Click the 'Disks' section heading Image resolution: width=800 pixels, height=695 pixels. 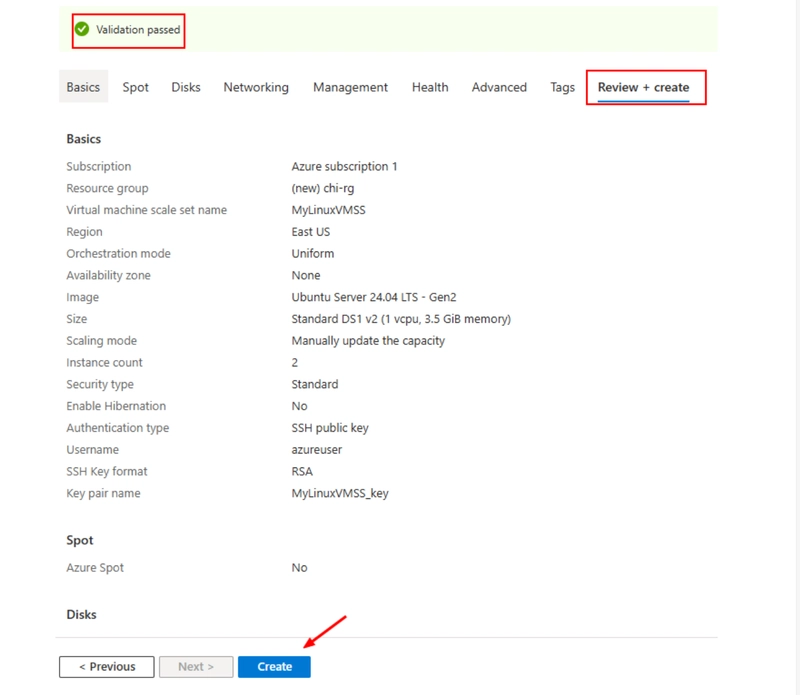(x=81, y=614)
